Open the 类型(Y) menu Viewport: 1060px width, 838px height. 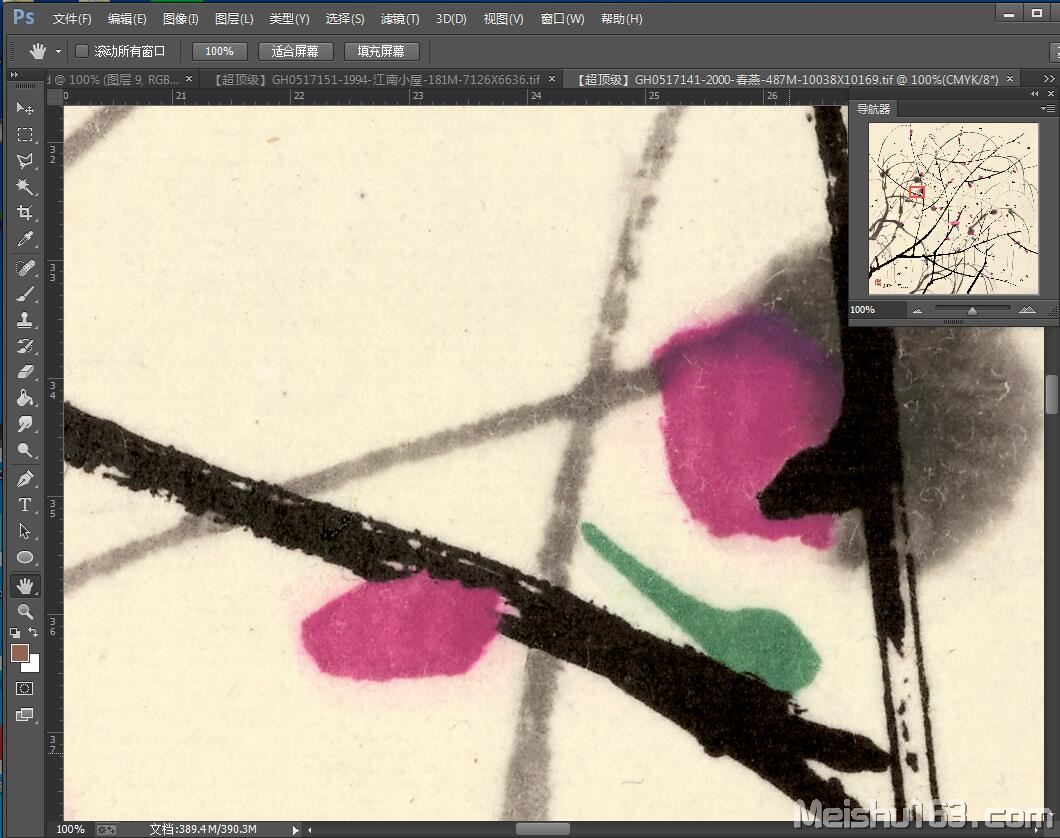[x=289, y=19]
